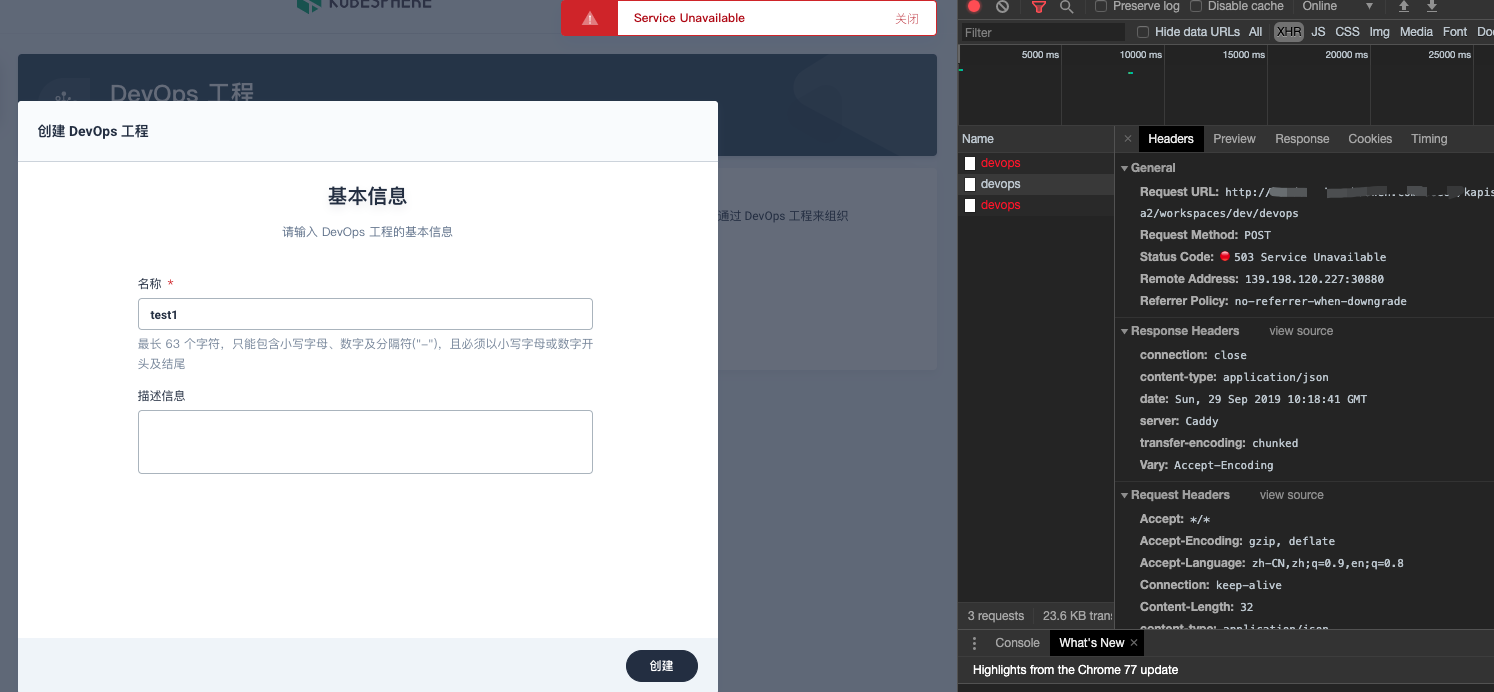Click the Name column header
1494x692 pixels.
tap(1036, 139)
